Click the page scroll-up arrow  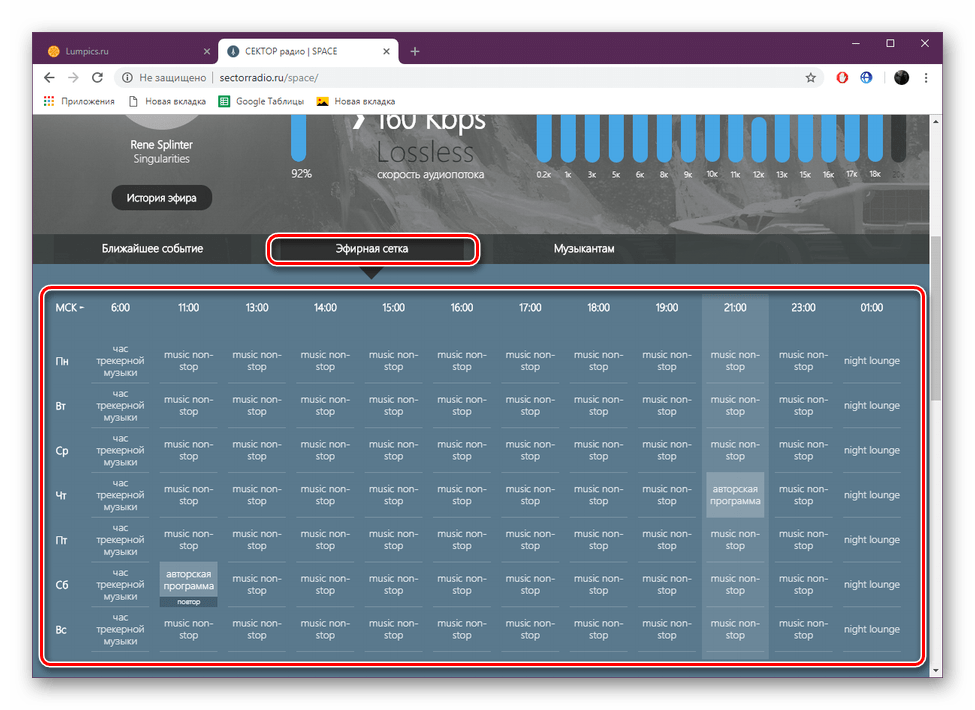click(936, 122)
